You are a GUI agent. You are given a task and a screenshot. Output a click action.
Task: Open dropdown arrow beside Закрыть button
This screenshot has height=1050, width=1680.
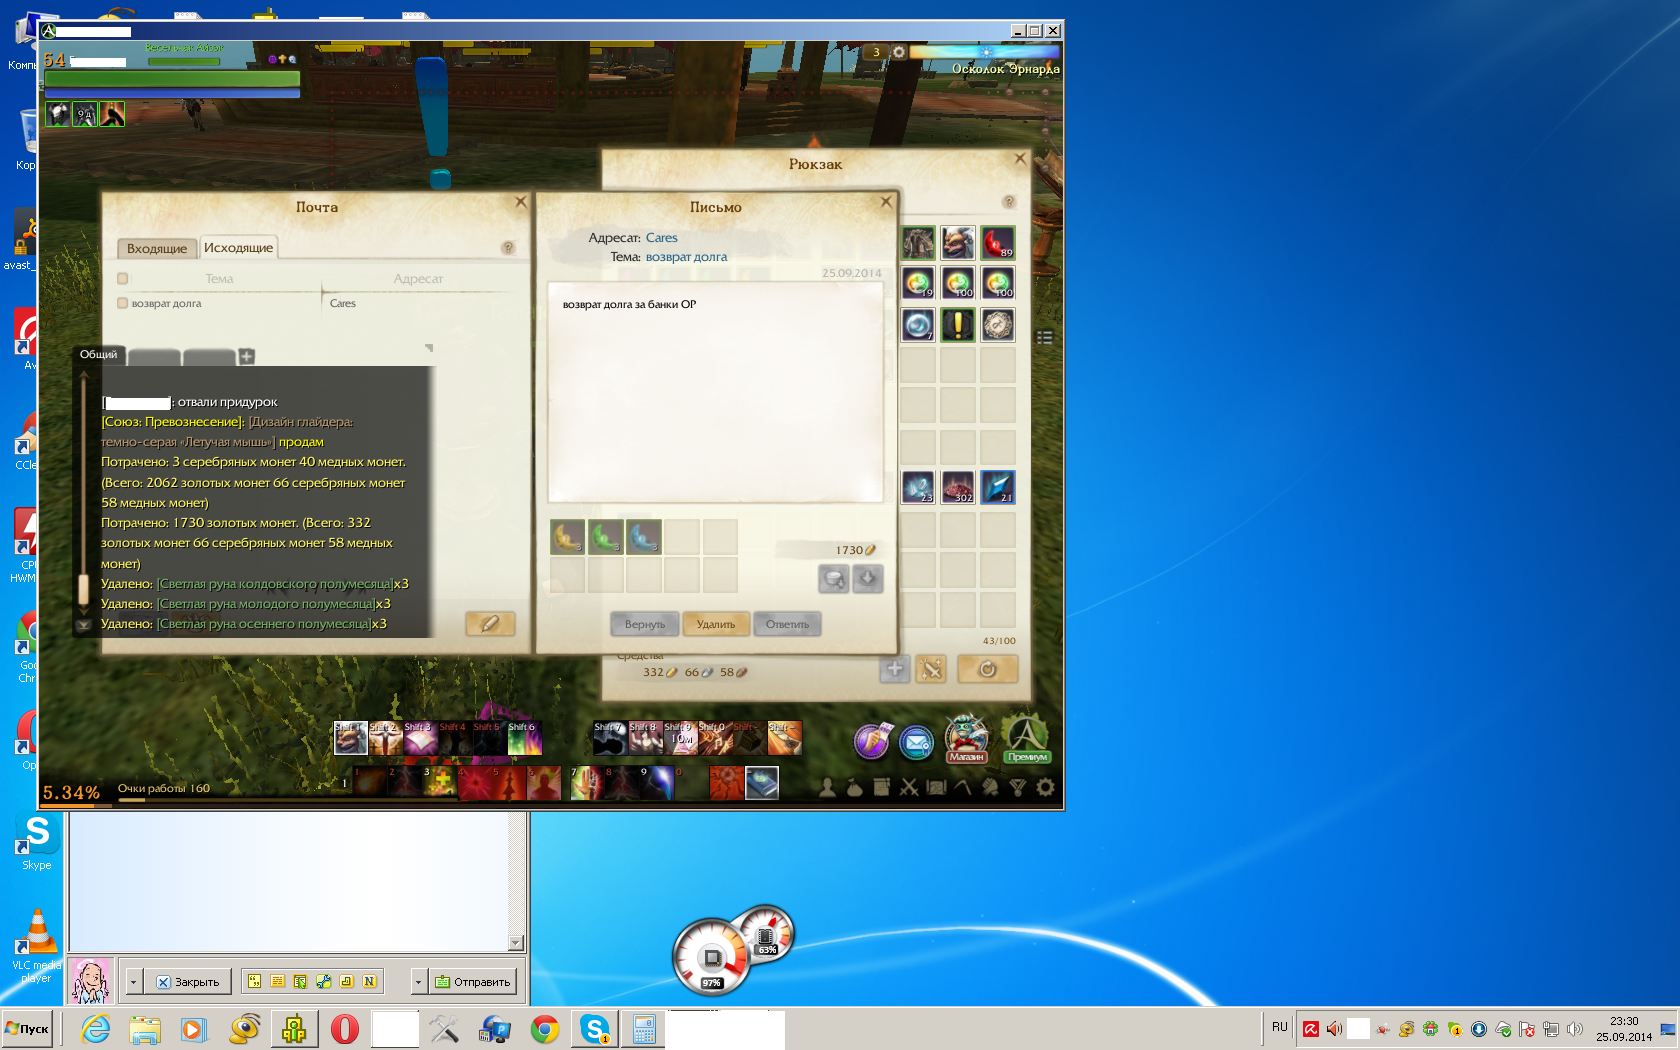[x=133, y=982]
